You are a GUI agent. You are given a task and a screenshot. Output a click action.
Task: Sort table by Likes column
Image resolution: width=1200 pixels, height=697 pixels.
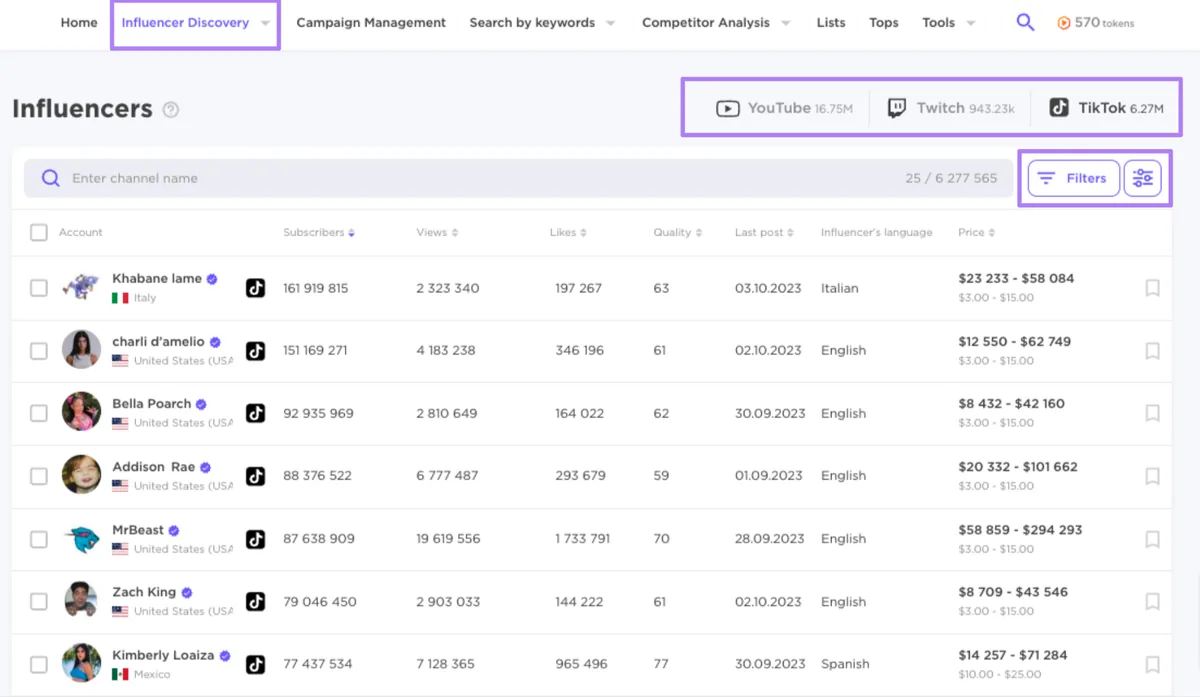[x=568, y=232]
